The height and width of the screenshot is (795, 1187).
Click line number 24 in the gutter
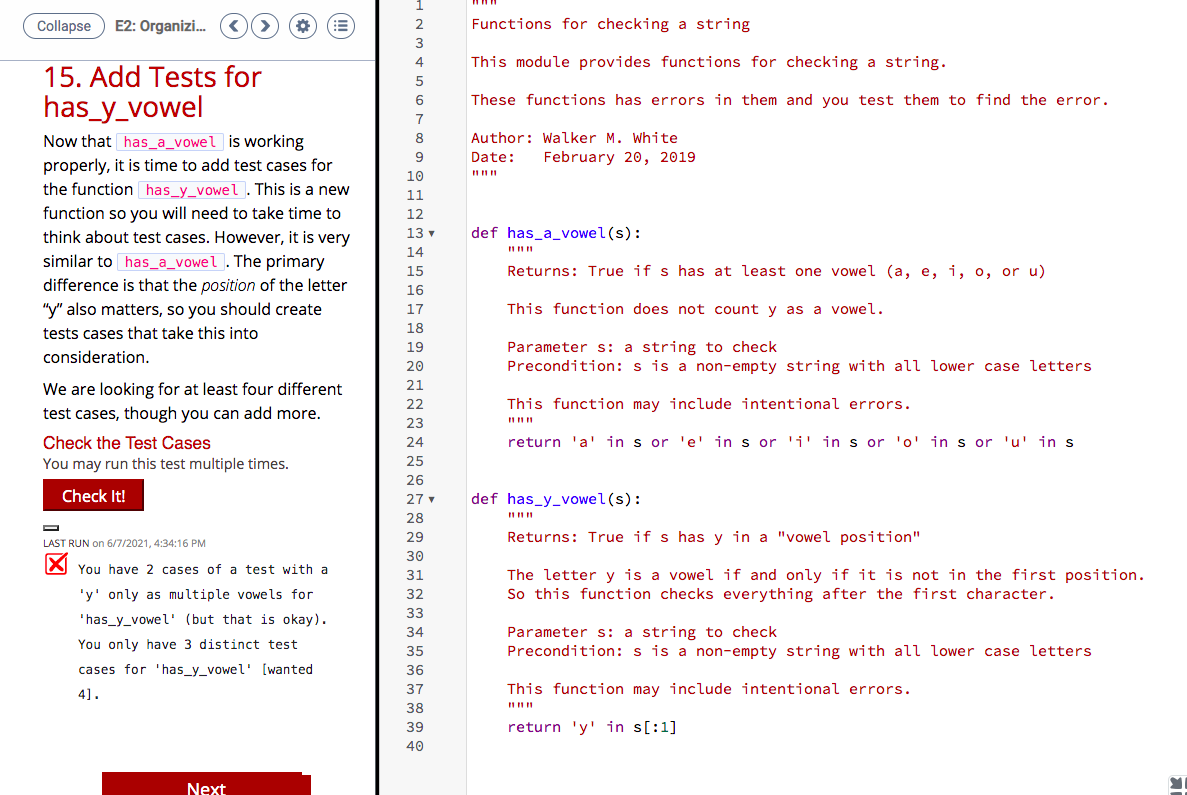coord(415,442)
